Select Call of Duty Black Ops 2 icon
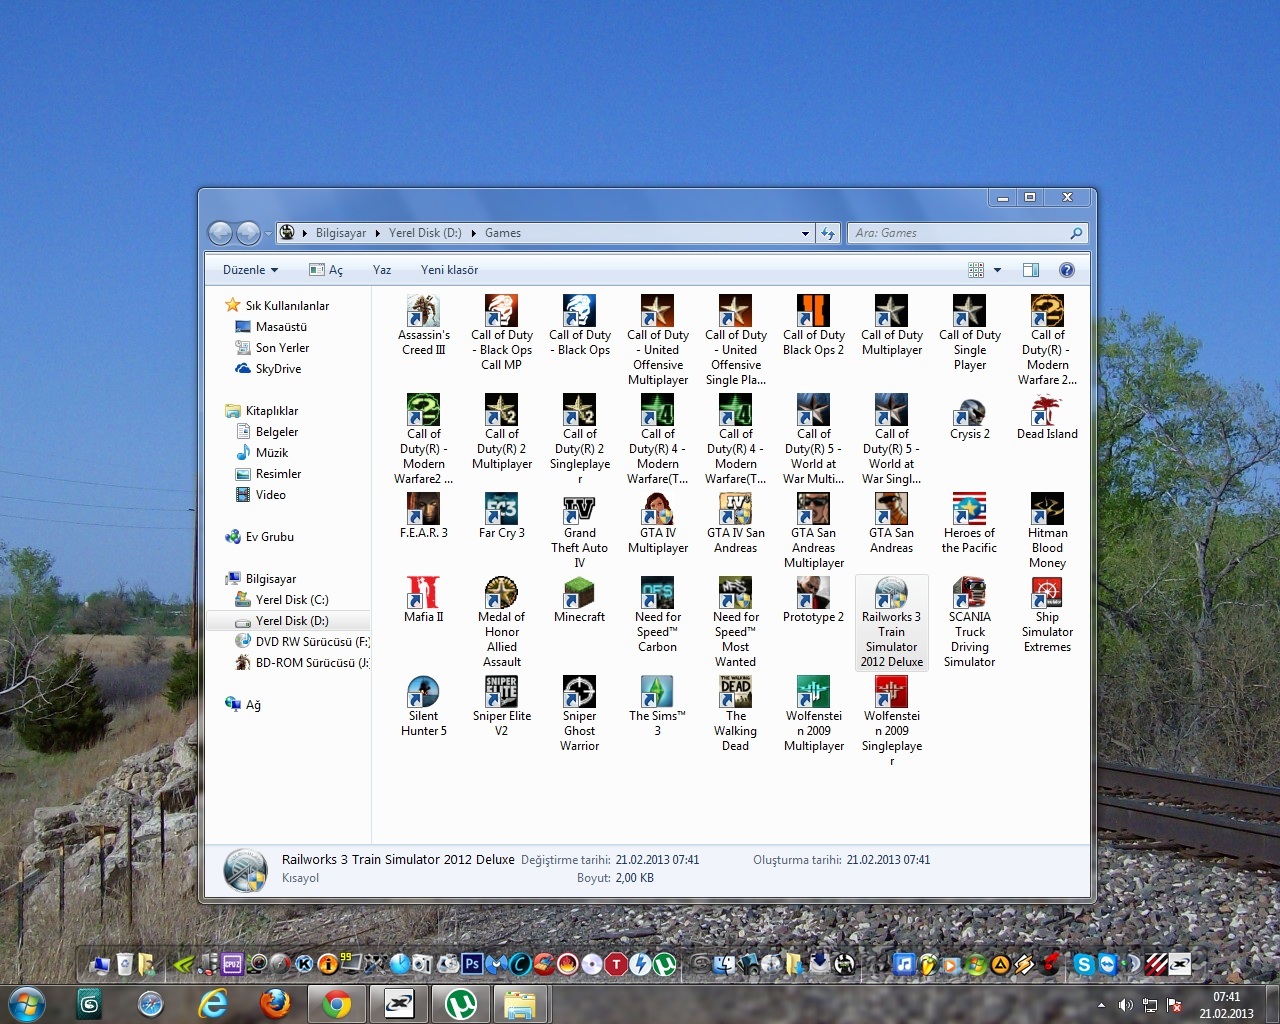This screenshot has height=1024, width=1280. (x=813, y=325)
